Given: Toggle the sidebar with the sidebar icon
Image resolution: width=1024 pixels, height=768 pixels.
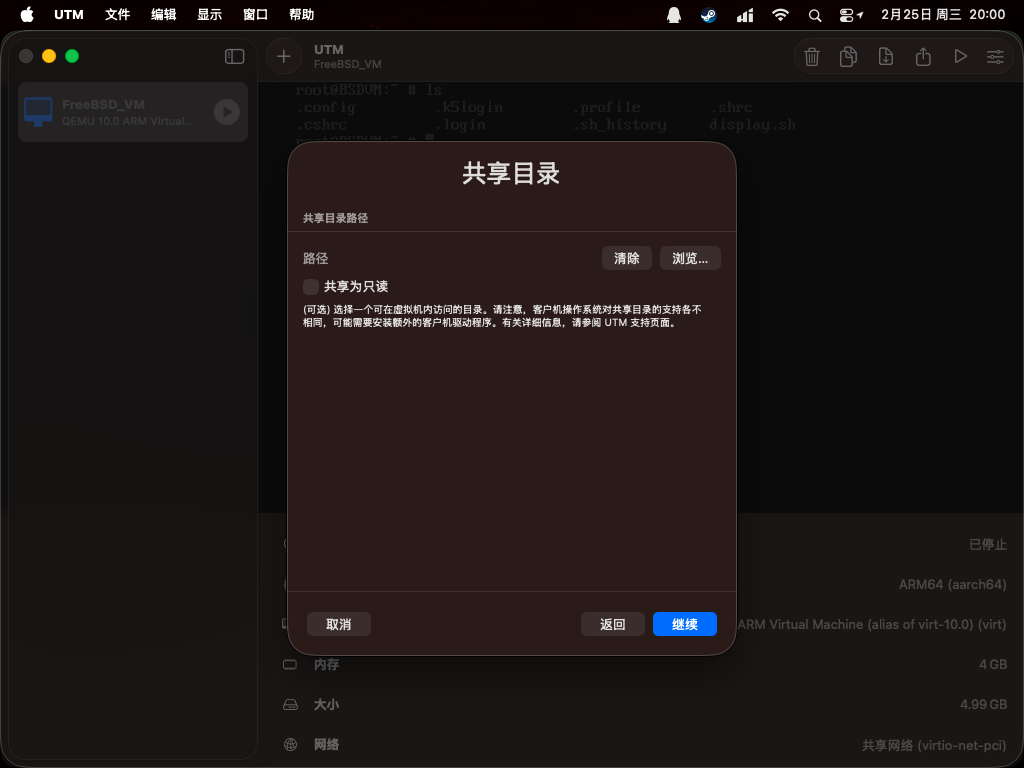Looking at the screenshot, I should [x=234, y=57].
